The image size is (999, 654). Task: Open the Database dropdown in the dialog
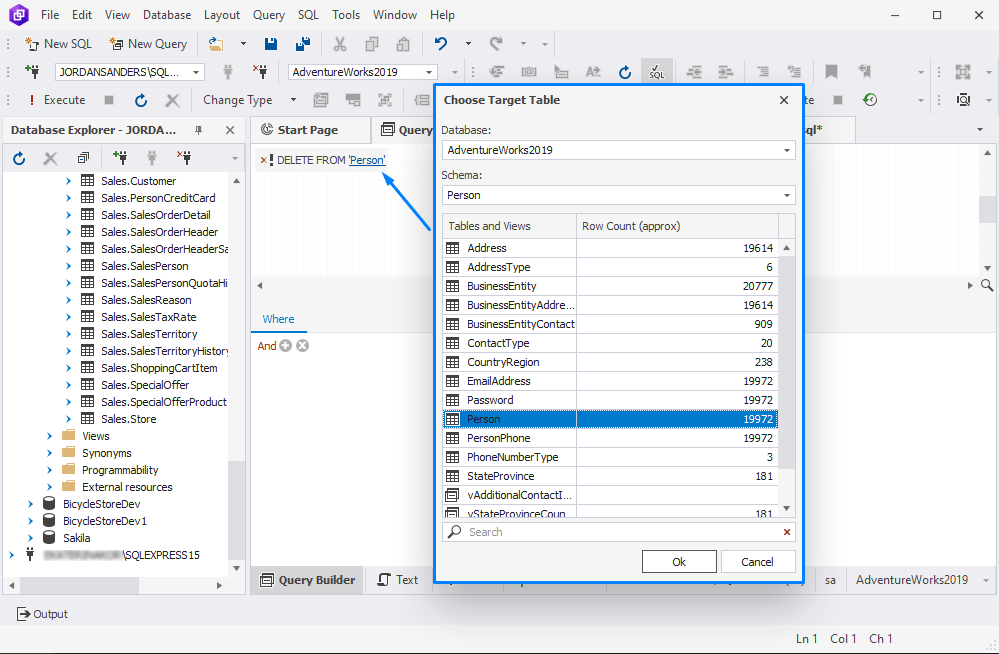click(787, 150)
